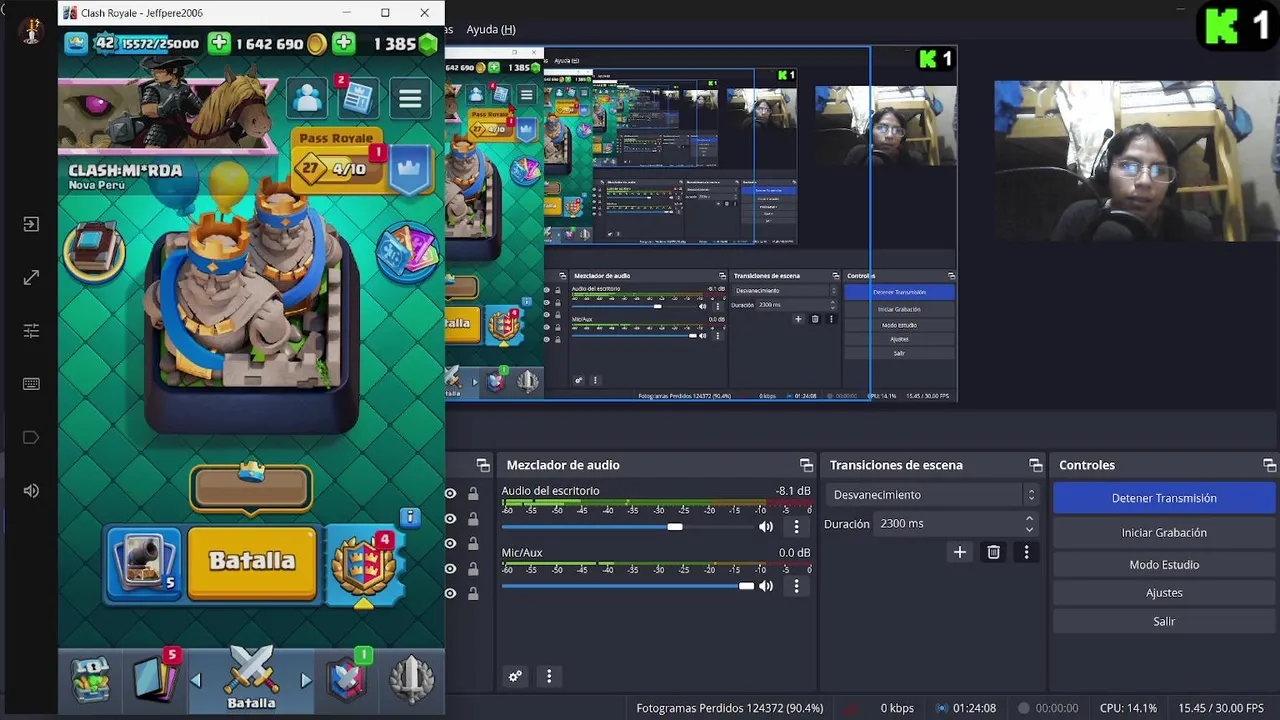Adjust the Mic/Aux volume slider
The width and height of the screenshot is (1280, 720).
coord(626,586)
